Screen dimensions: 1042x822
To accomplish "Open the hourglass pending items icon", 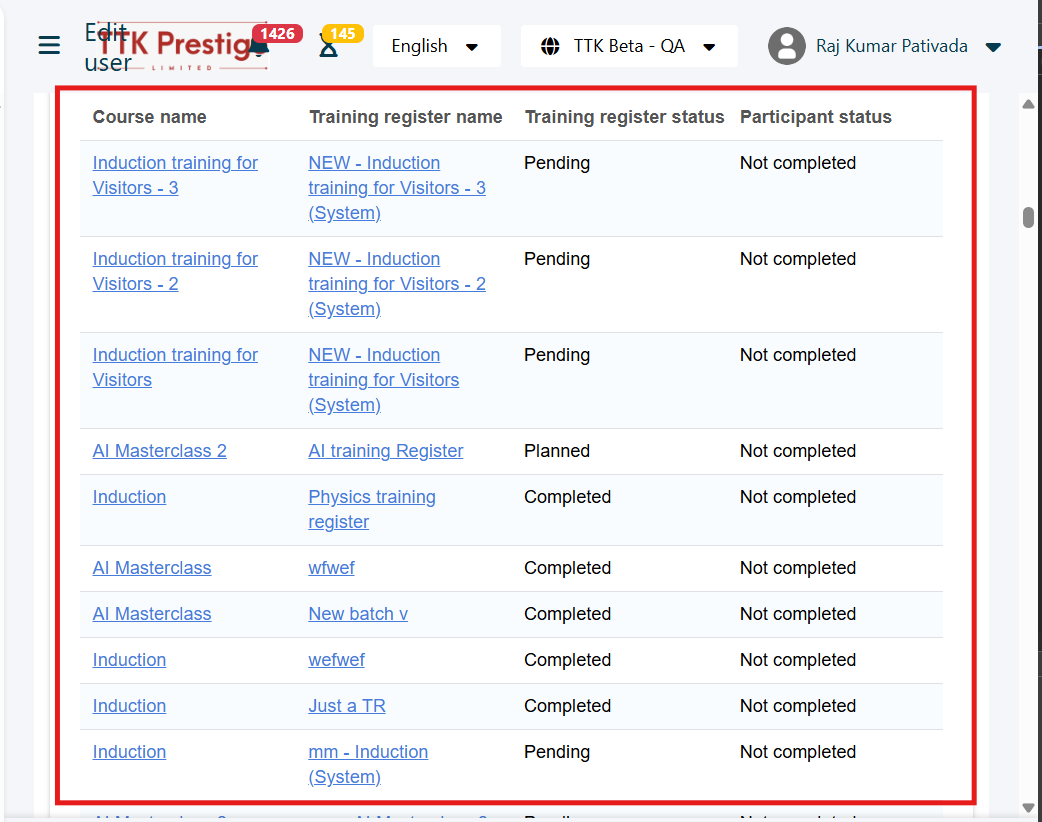I will 329,47.
